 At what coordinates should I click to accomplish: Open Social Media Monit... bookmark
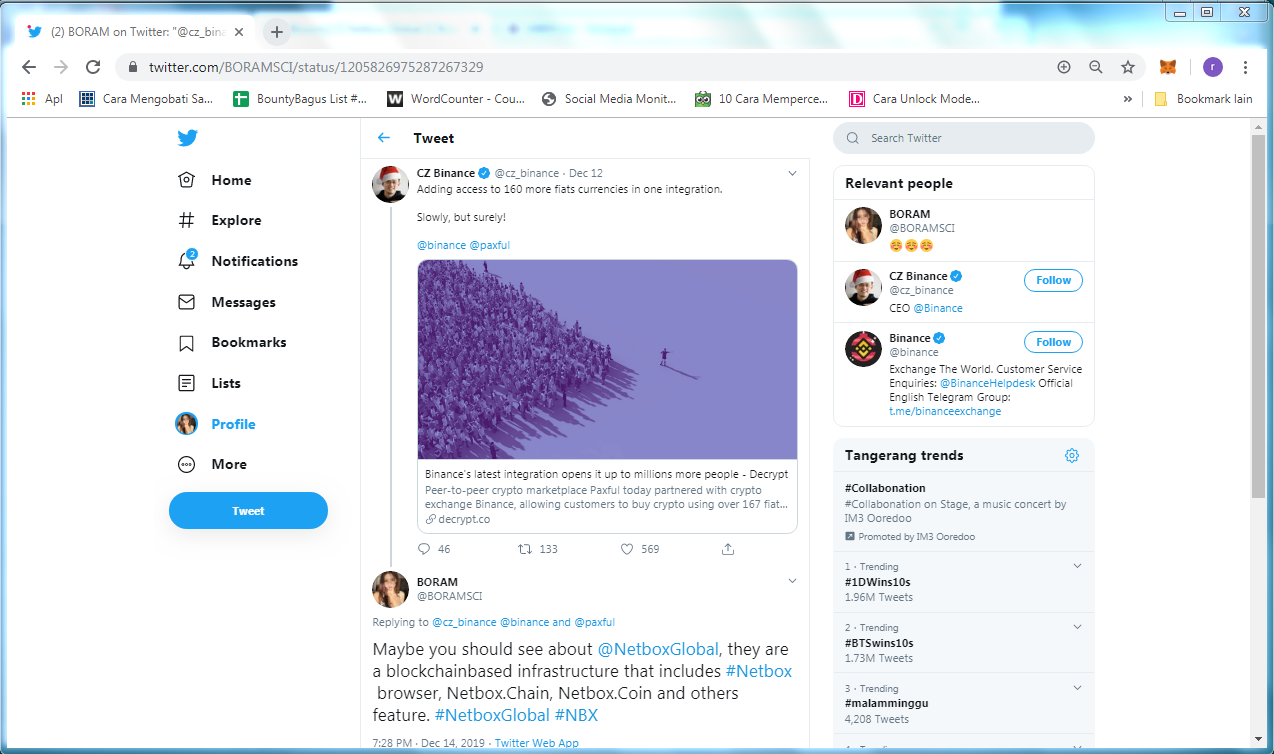[x=609, y=99]
